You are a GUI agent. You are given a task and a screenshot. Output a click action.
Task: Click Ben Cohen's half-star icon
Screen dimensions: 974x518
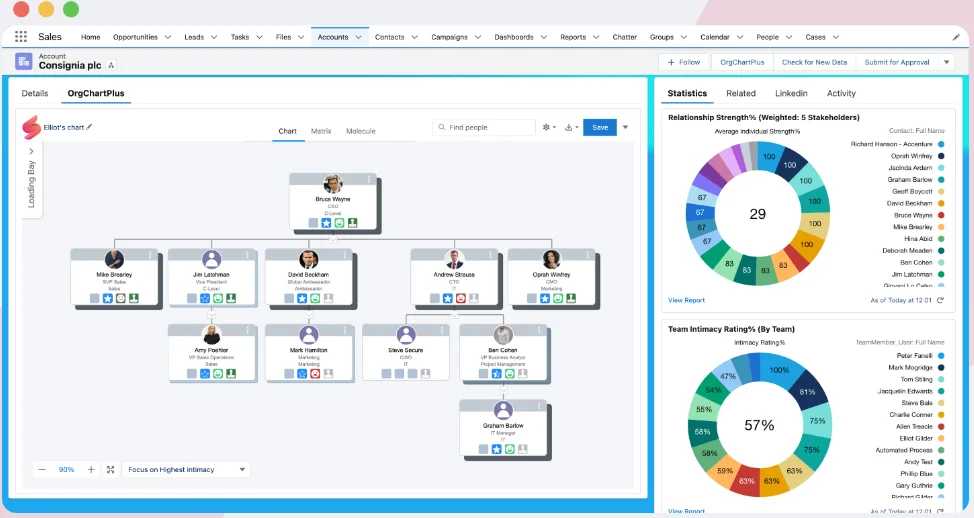click(496, 373)
